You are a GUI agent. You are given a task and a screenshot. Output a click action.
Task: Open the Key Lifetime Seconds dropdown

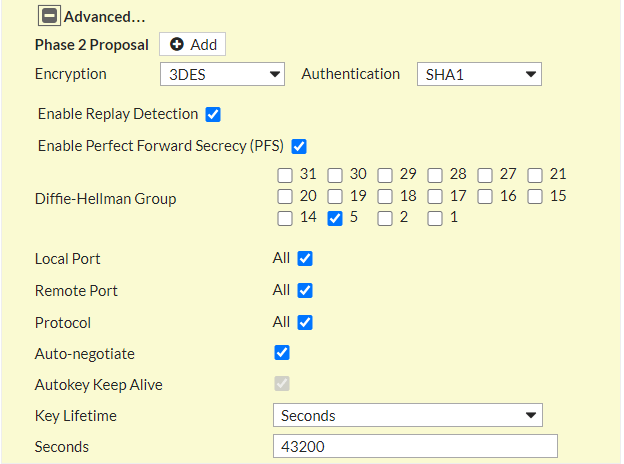pos(408,415)
